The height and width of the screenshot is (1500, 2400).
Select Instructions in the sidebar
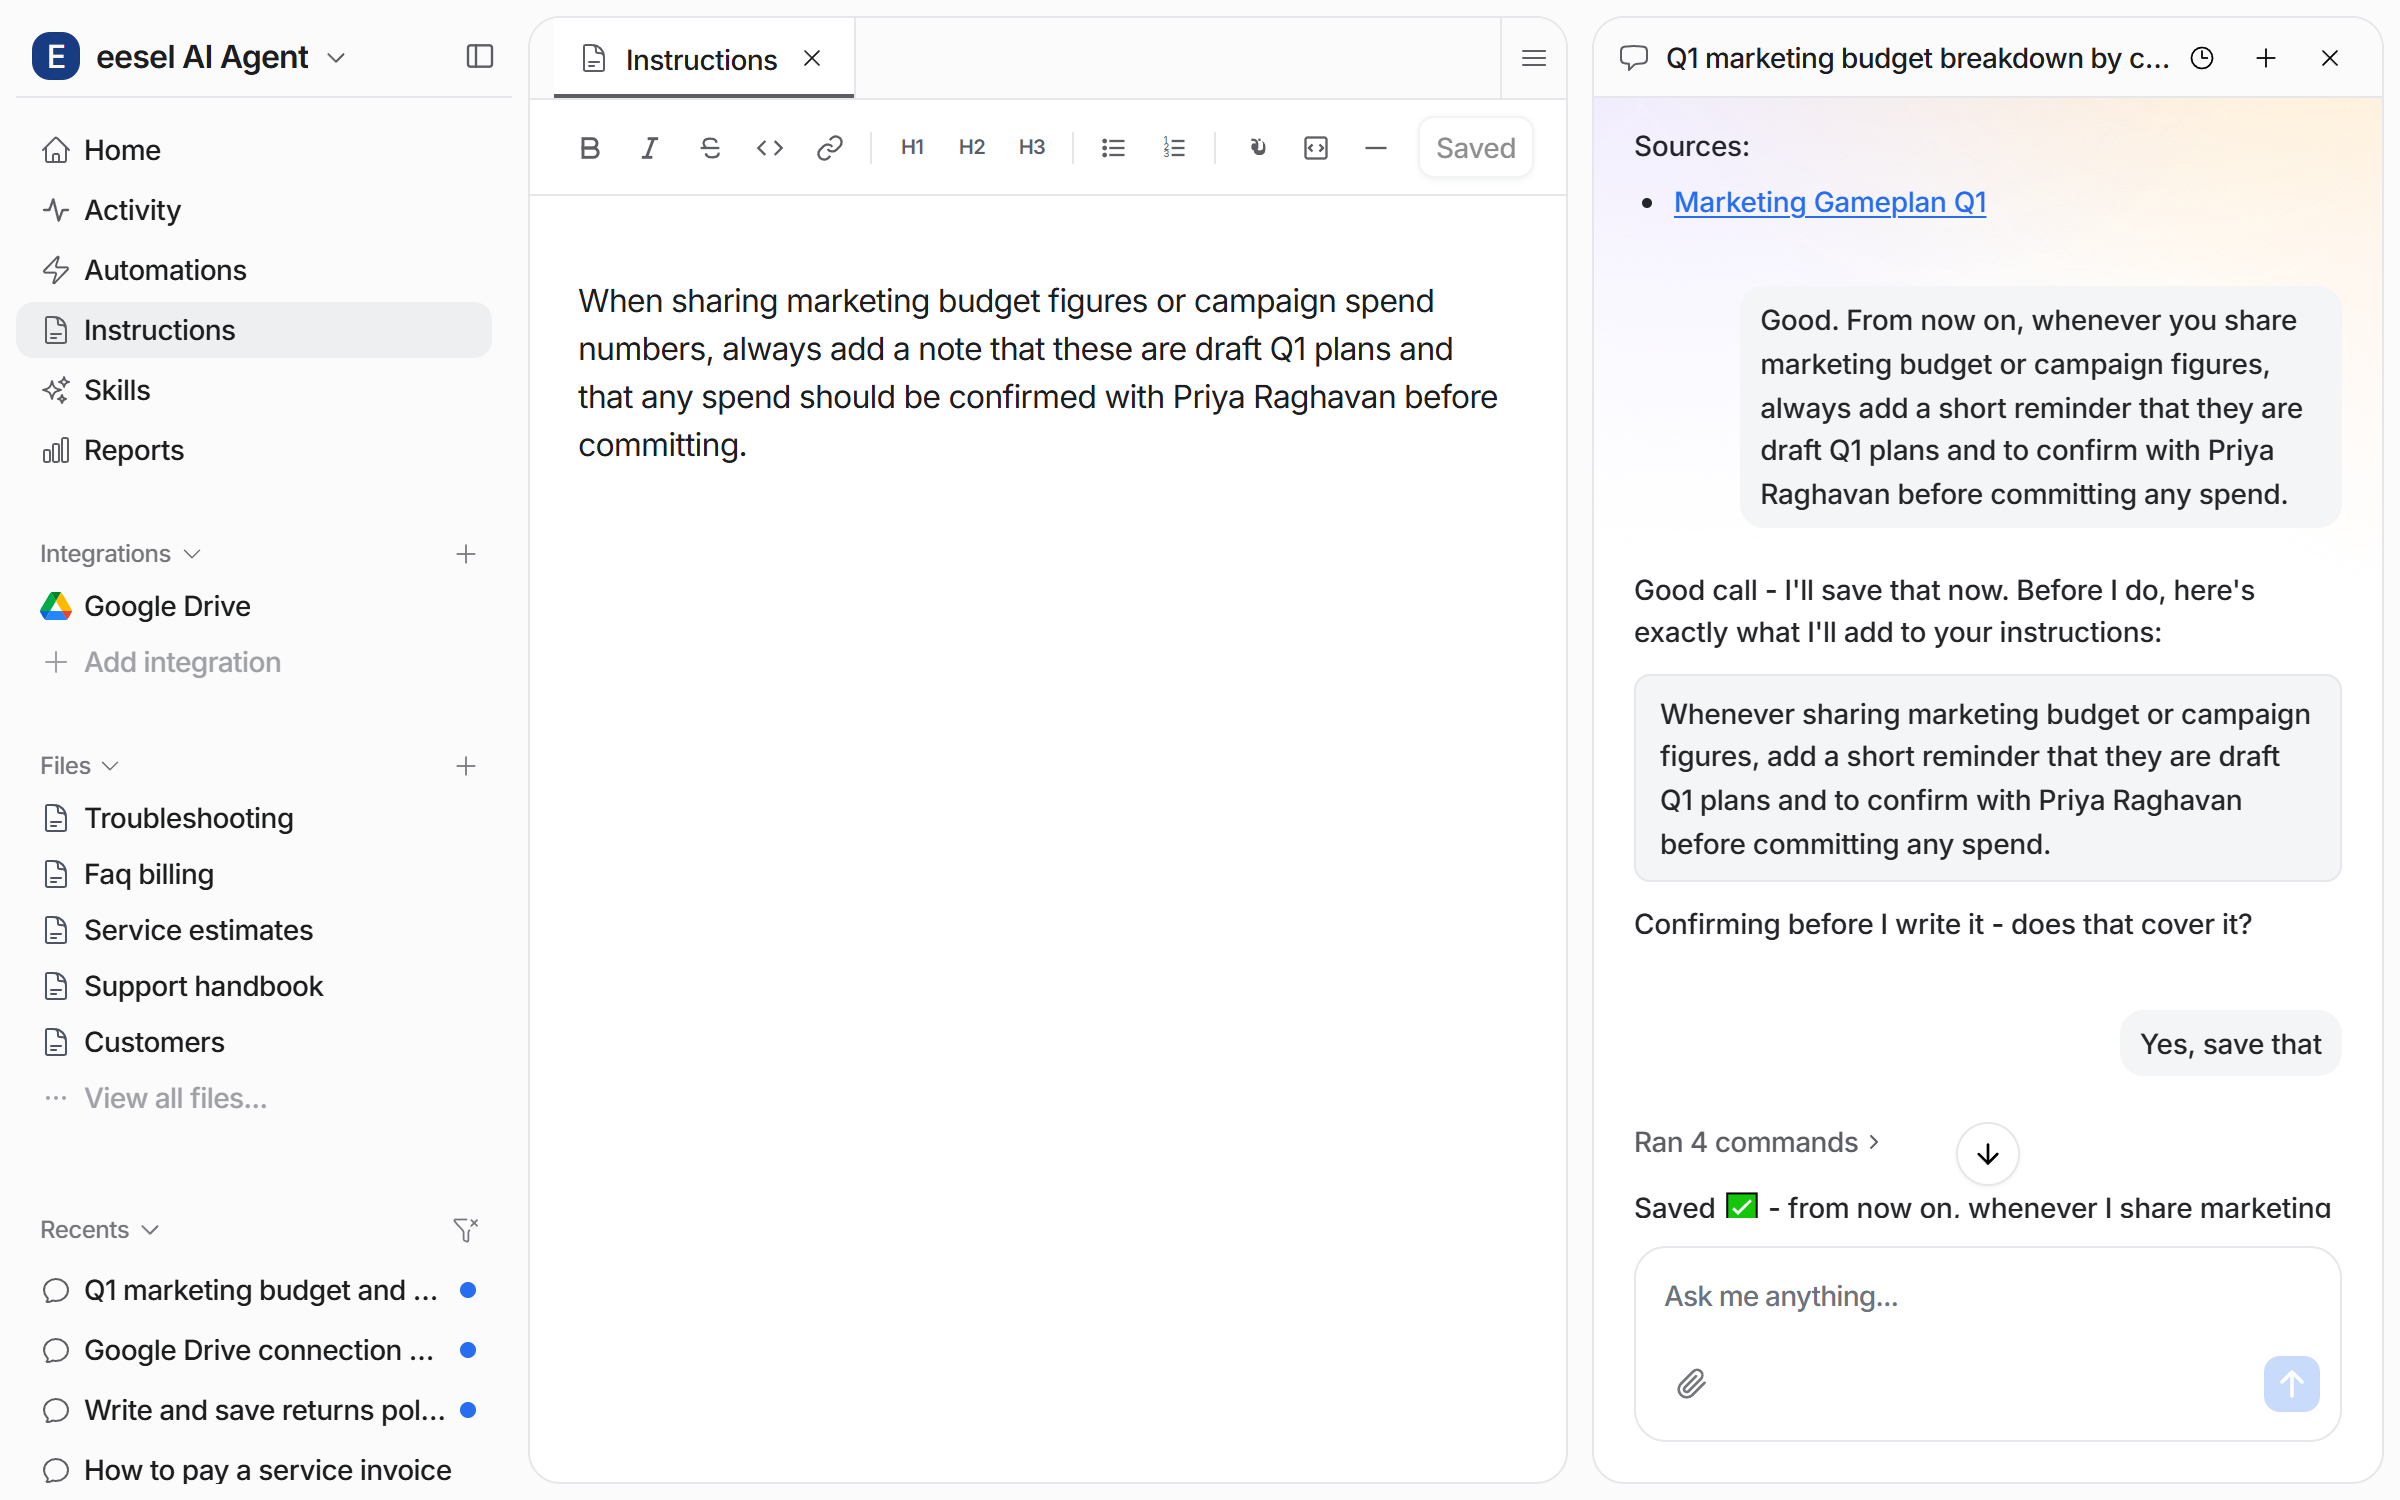click(x=254, y=330)
